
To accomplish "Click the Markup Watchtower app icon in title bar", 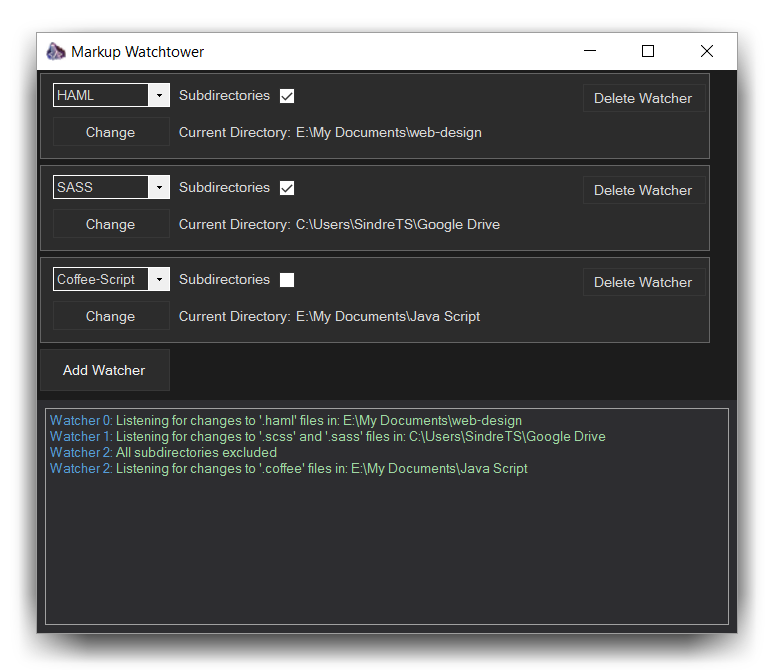I will pyautogui.click(x=56, y=51).
